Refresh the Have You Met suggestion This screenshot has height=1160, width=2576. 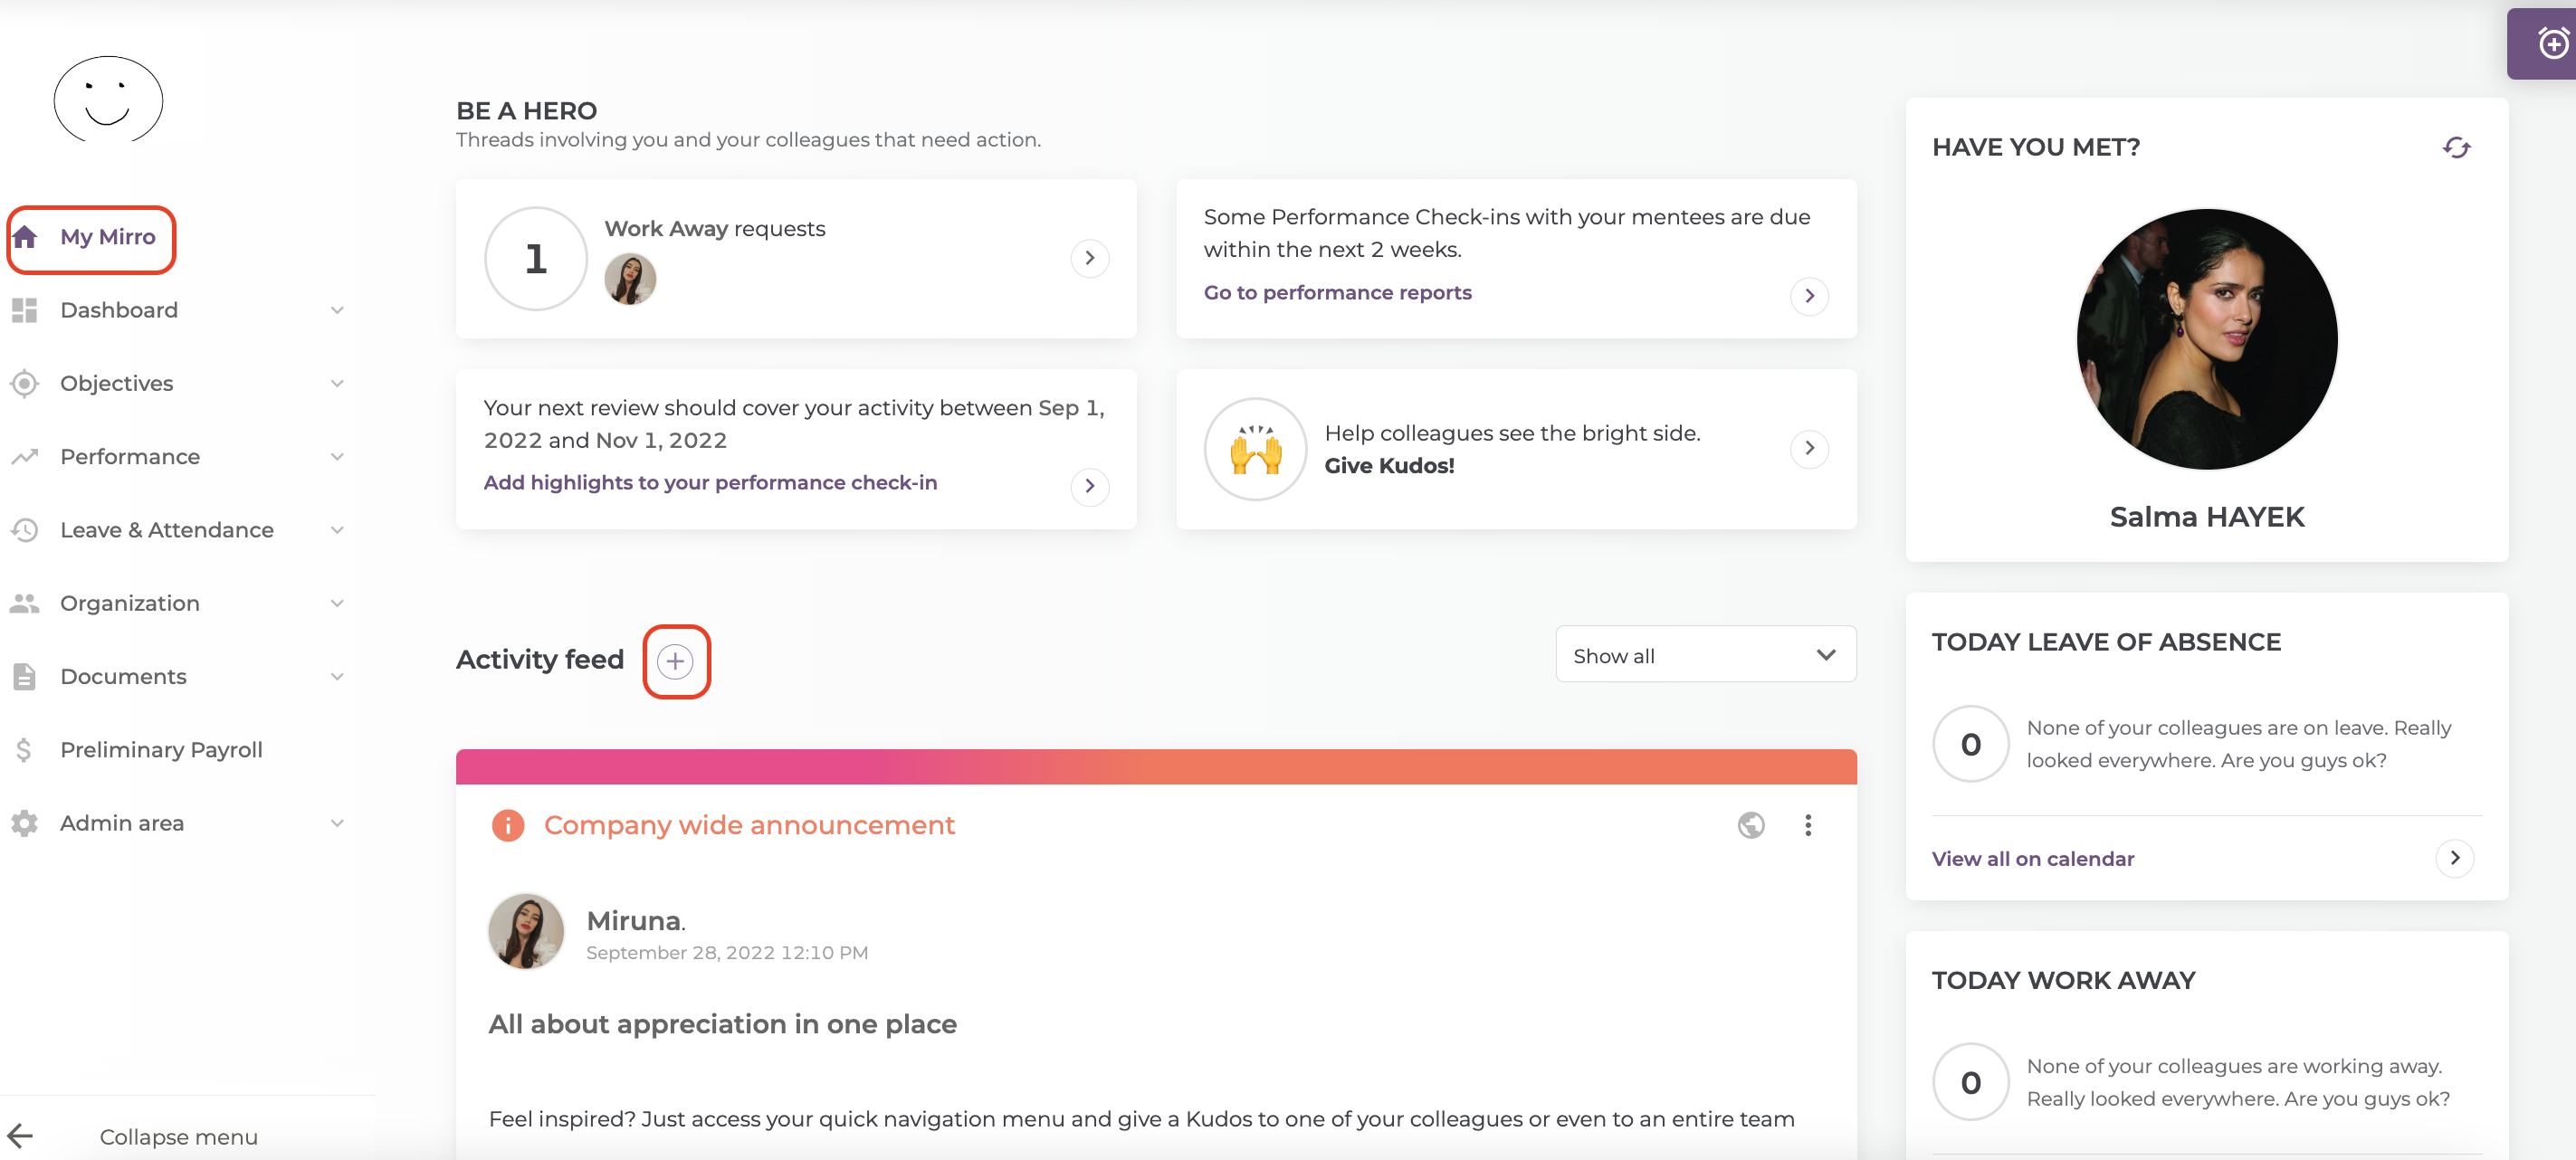(2456, 148)
